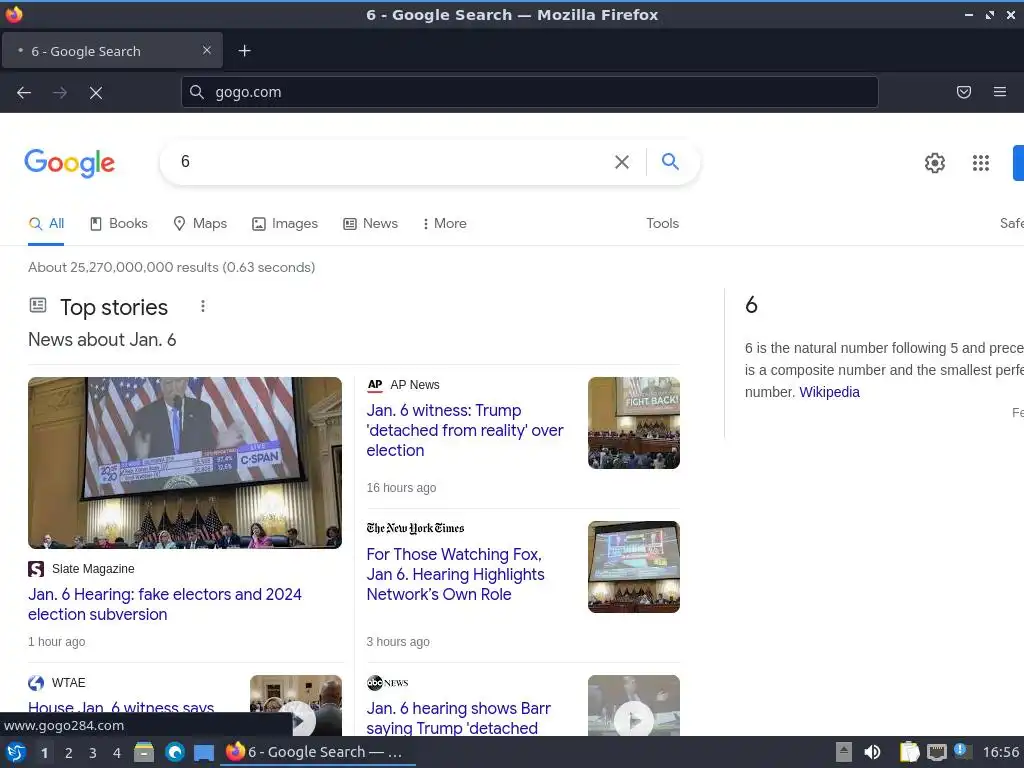Open the Tools filter button

click(x=662, y=223)
